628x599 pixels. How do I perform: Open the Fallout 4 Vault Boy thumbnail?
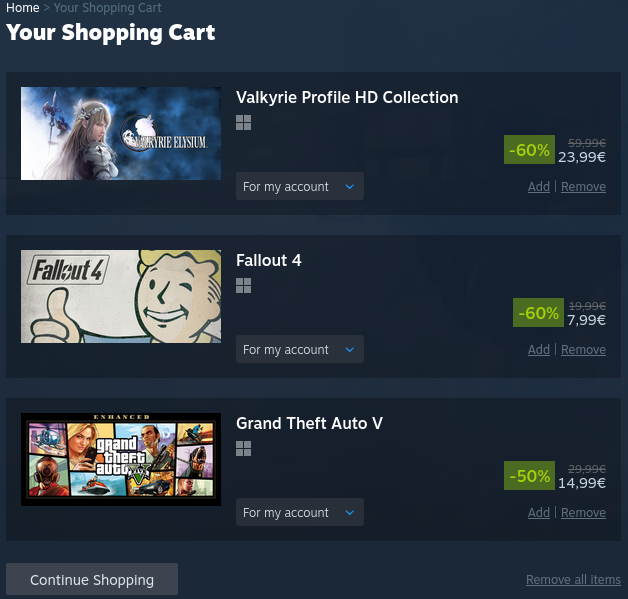[x=121, y=296]
